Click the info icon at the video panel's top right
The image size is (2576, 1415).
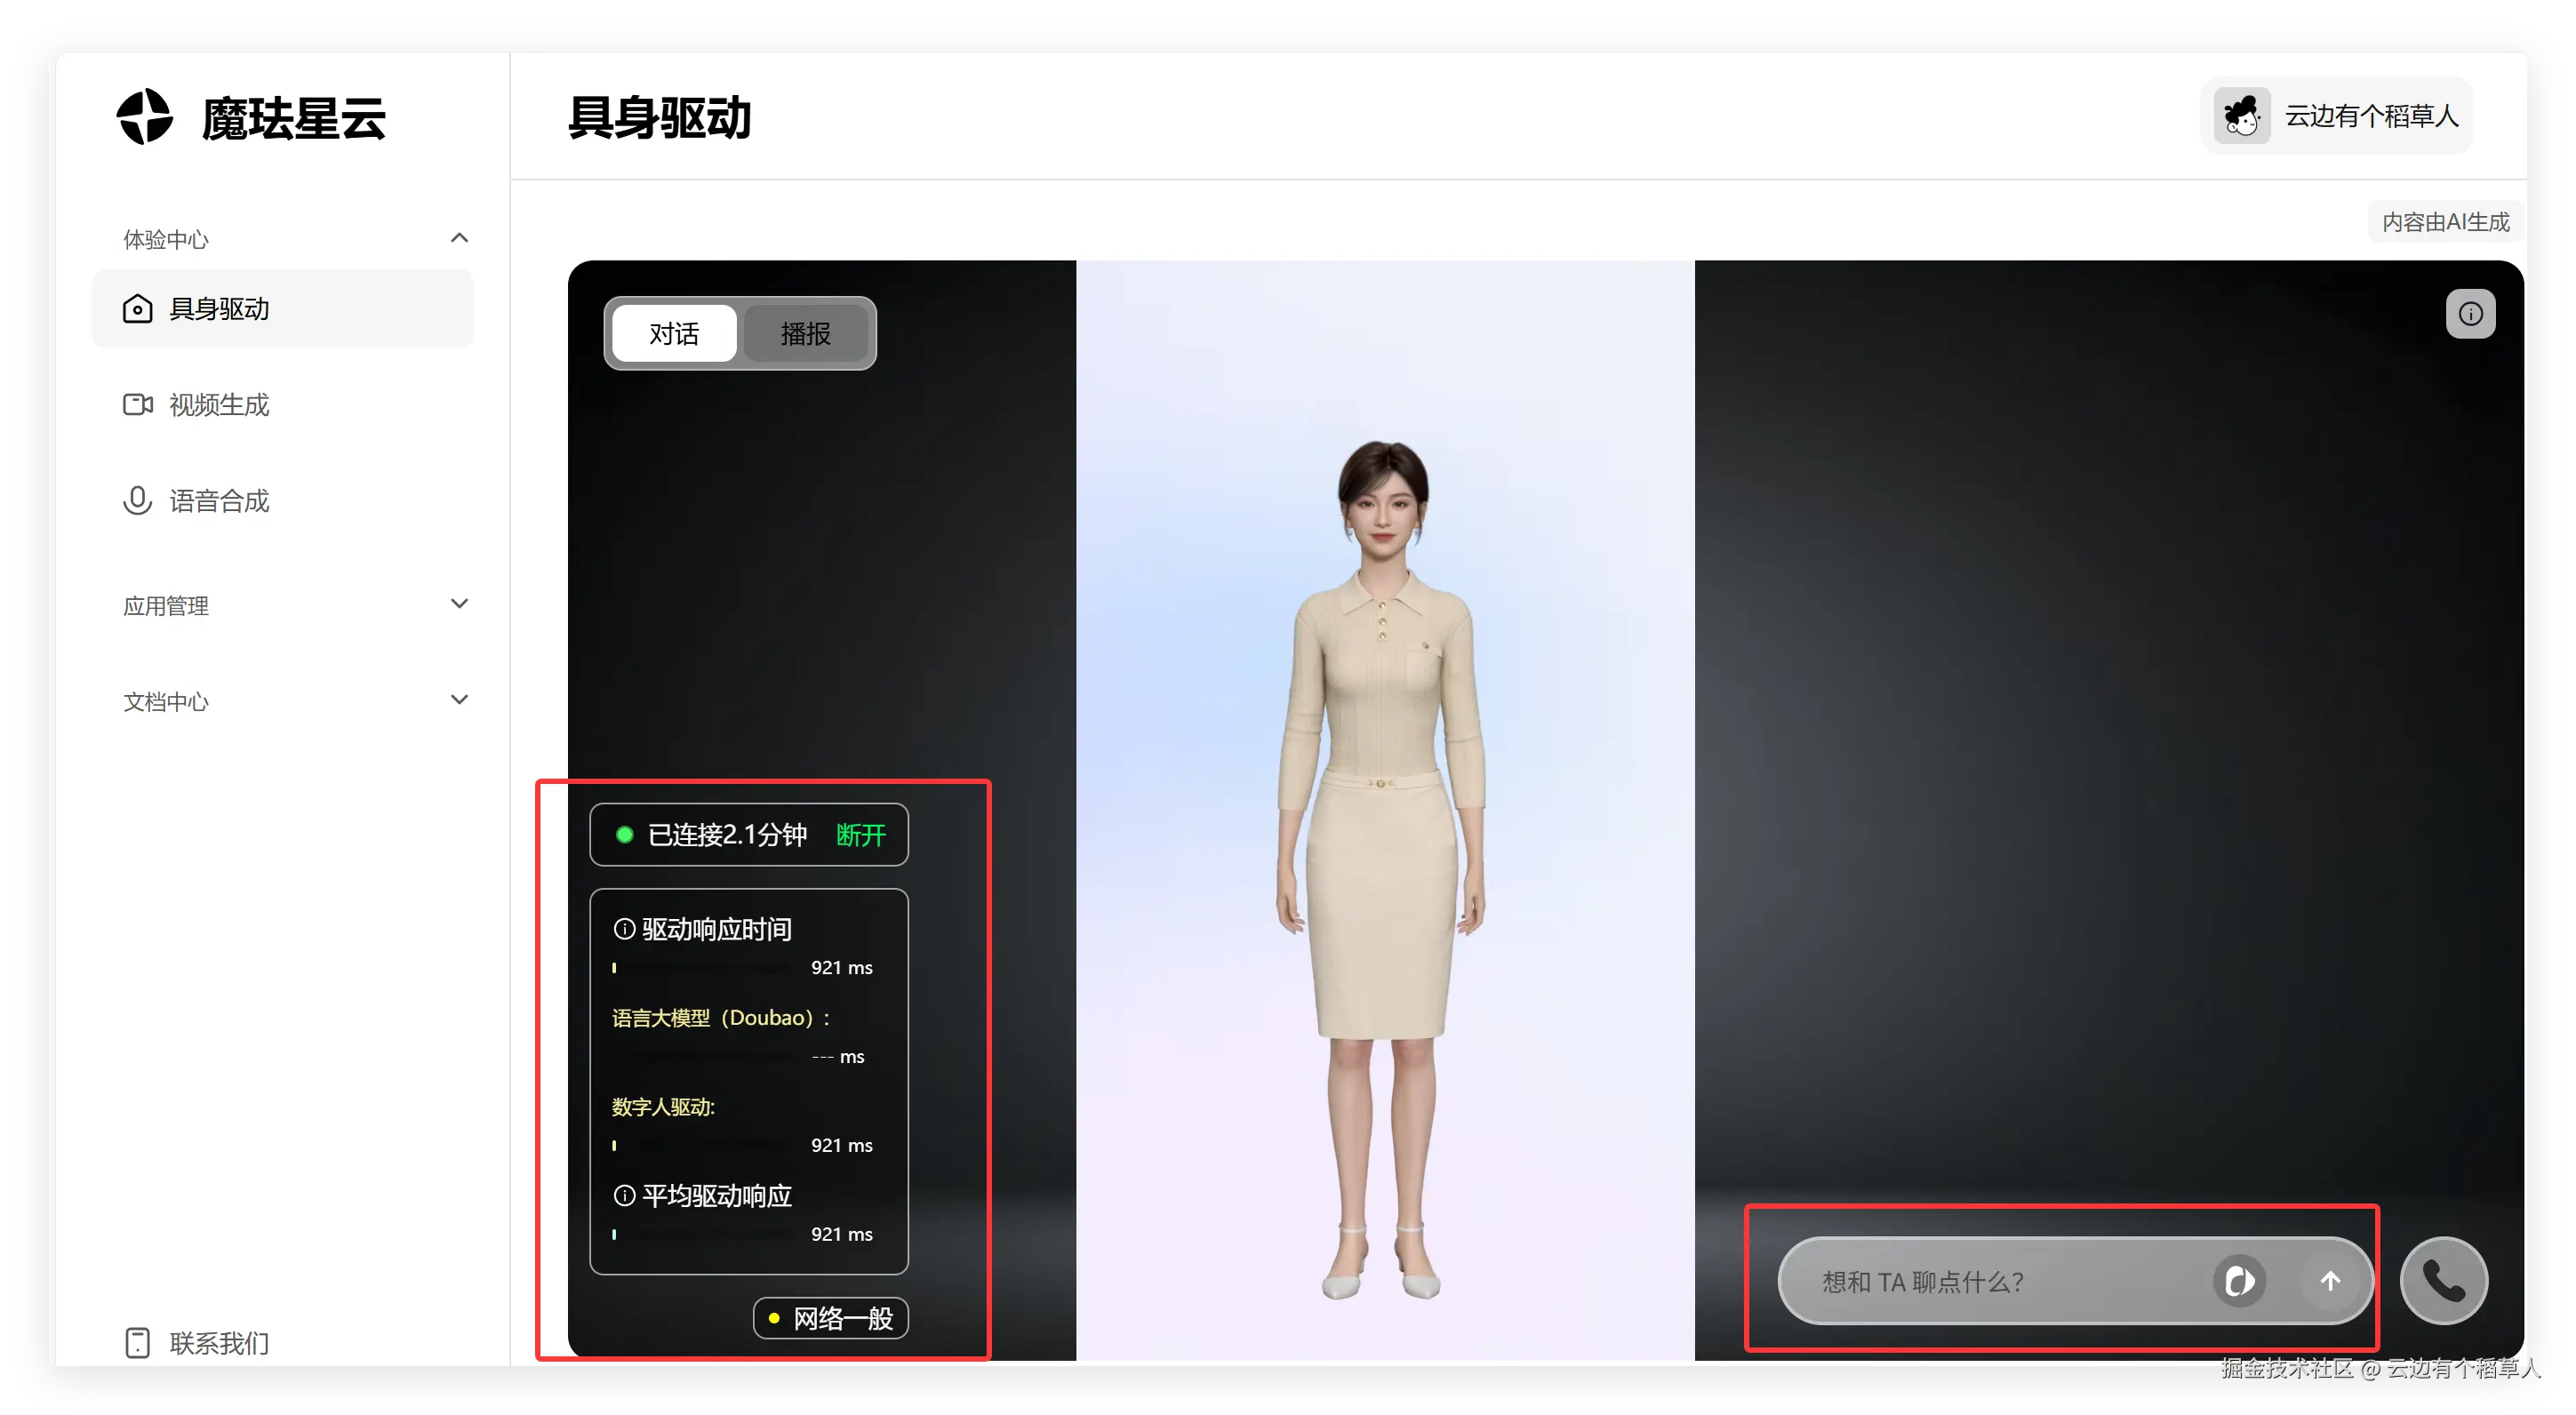(2470, 314)
